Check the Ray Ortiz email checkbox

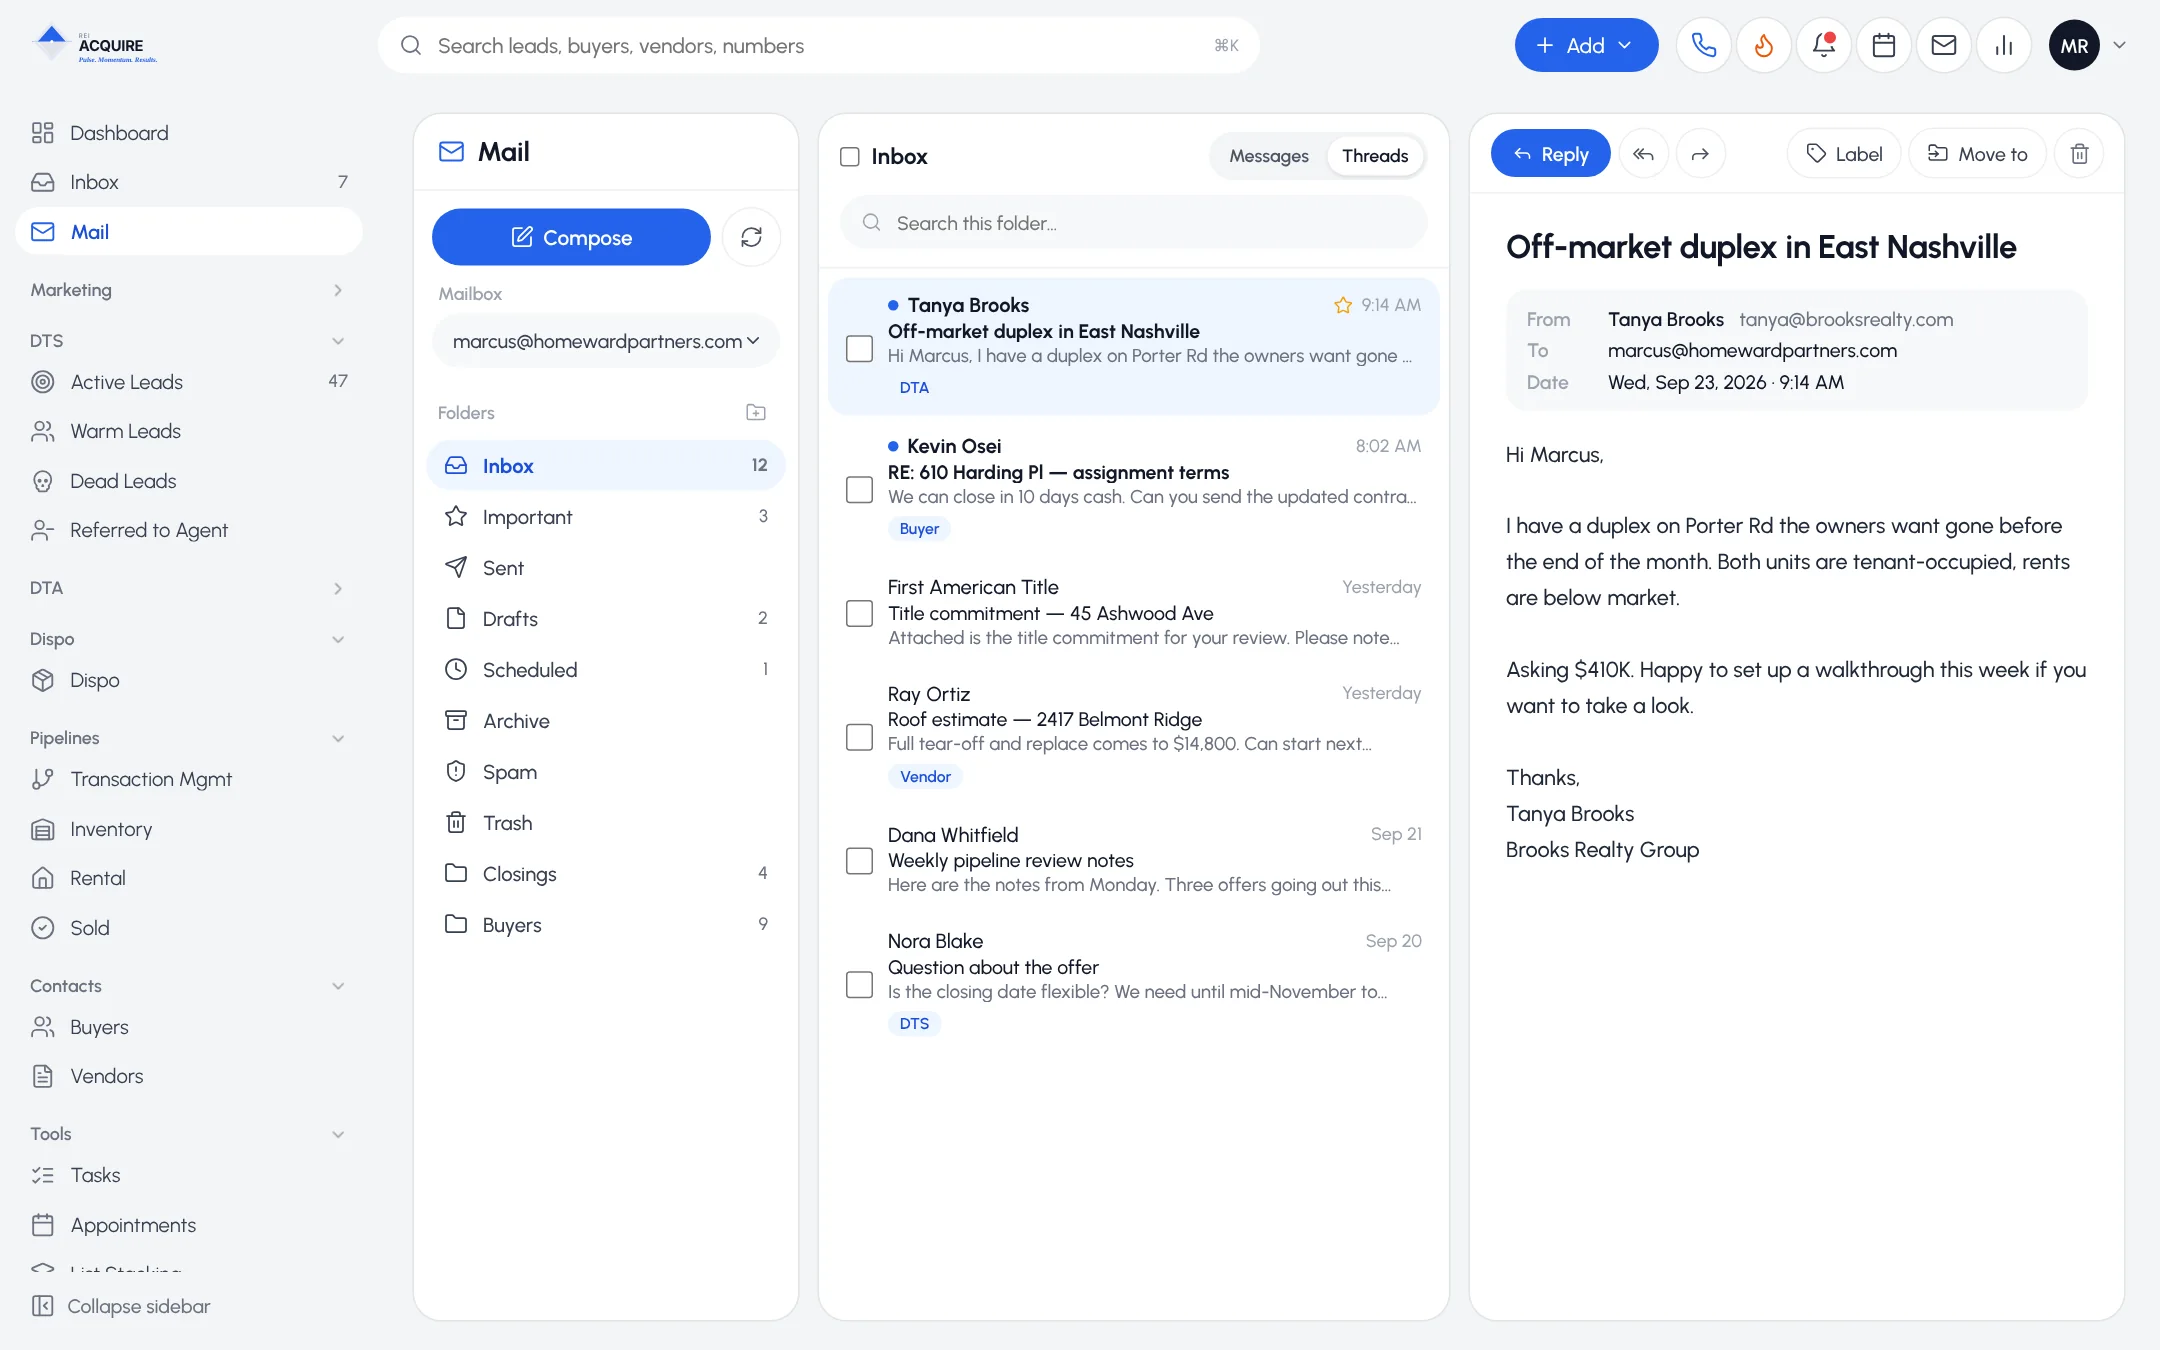pyautogui.click(x=859, y=737)
